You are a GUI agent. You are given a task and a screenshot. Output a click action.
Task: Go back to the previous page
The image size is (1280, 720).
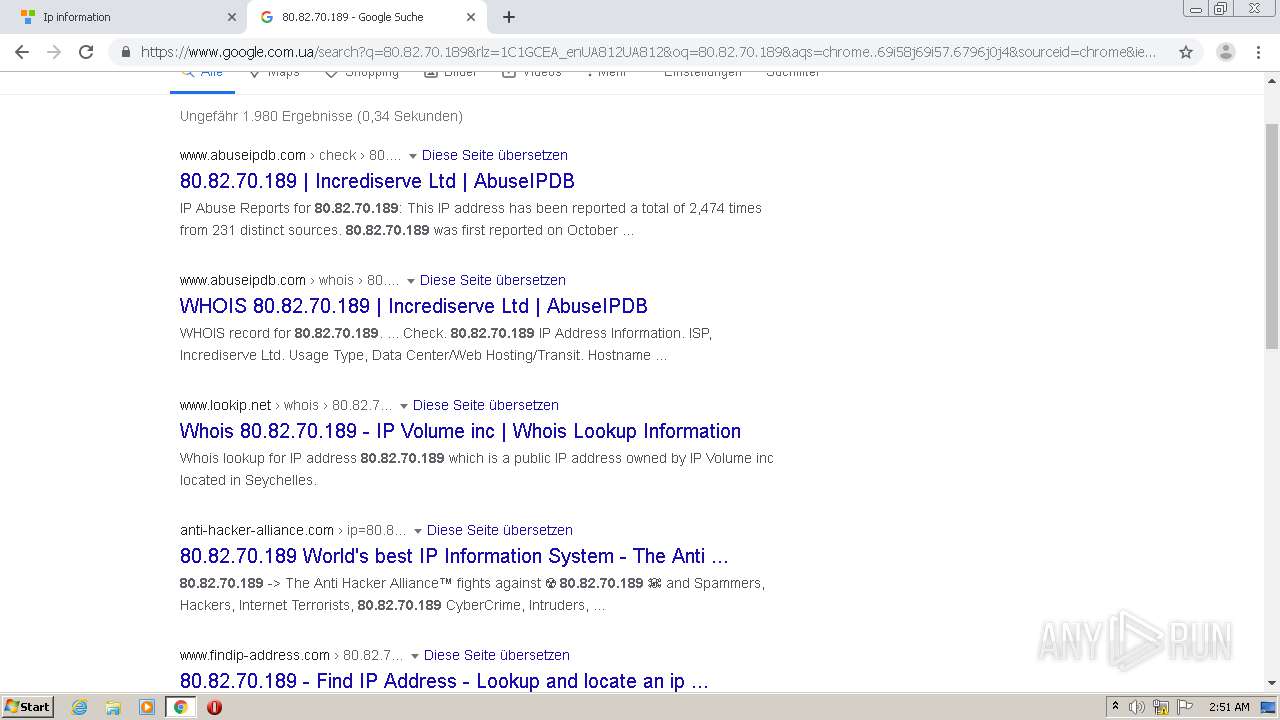click(22, 52)
